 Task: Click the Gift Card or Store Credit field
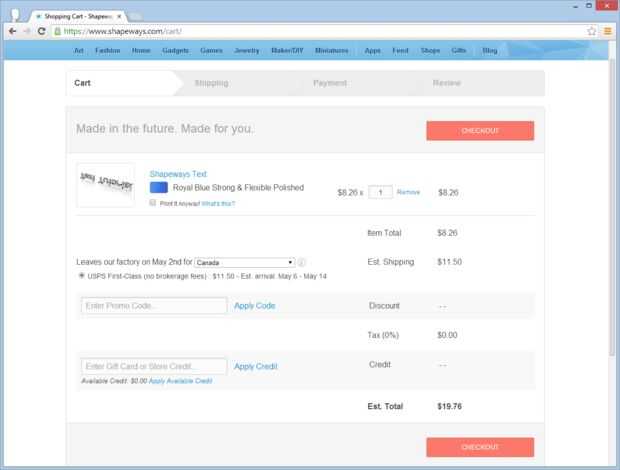pyautogui.click(x=154, y=366)
